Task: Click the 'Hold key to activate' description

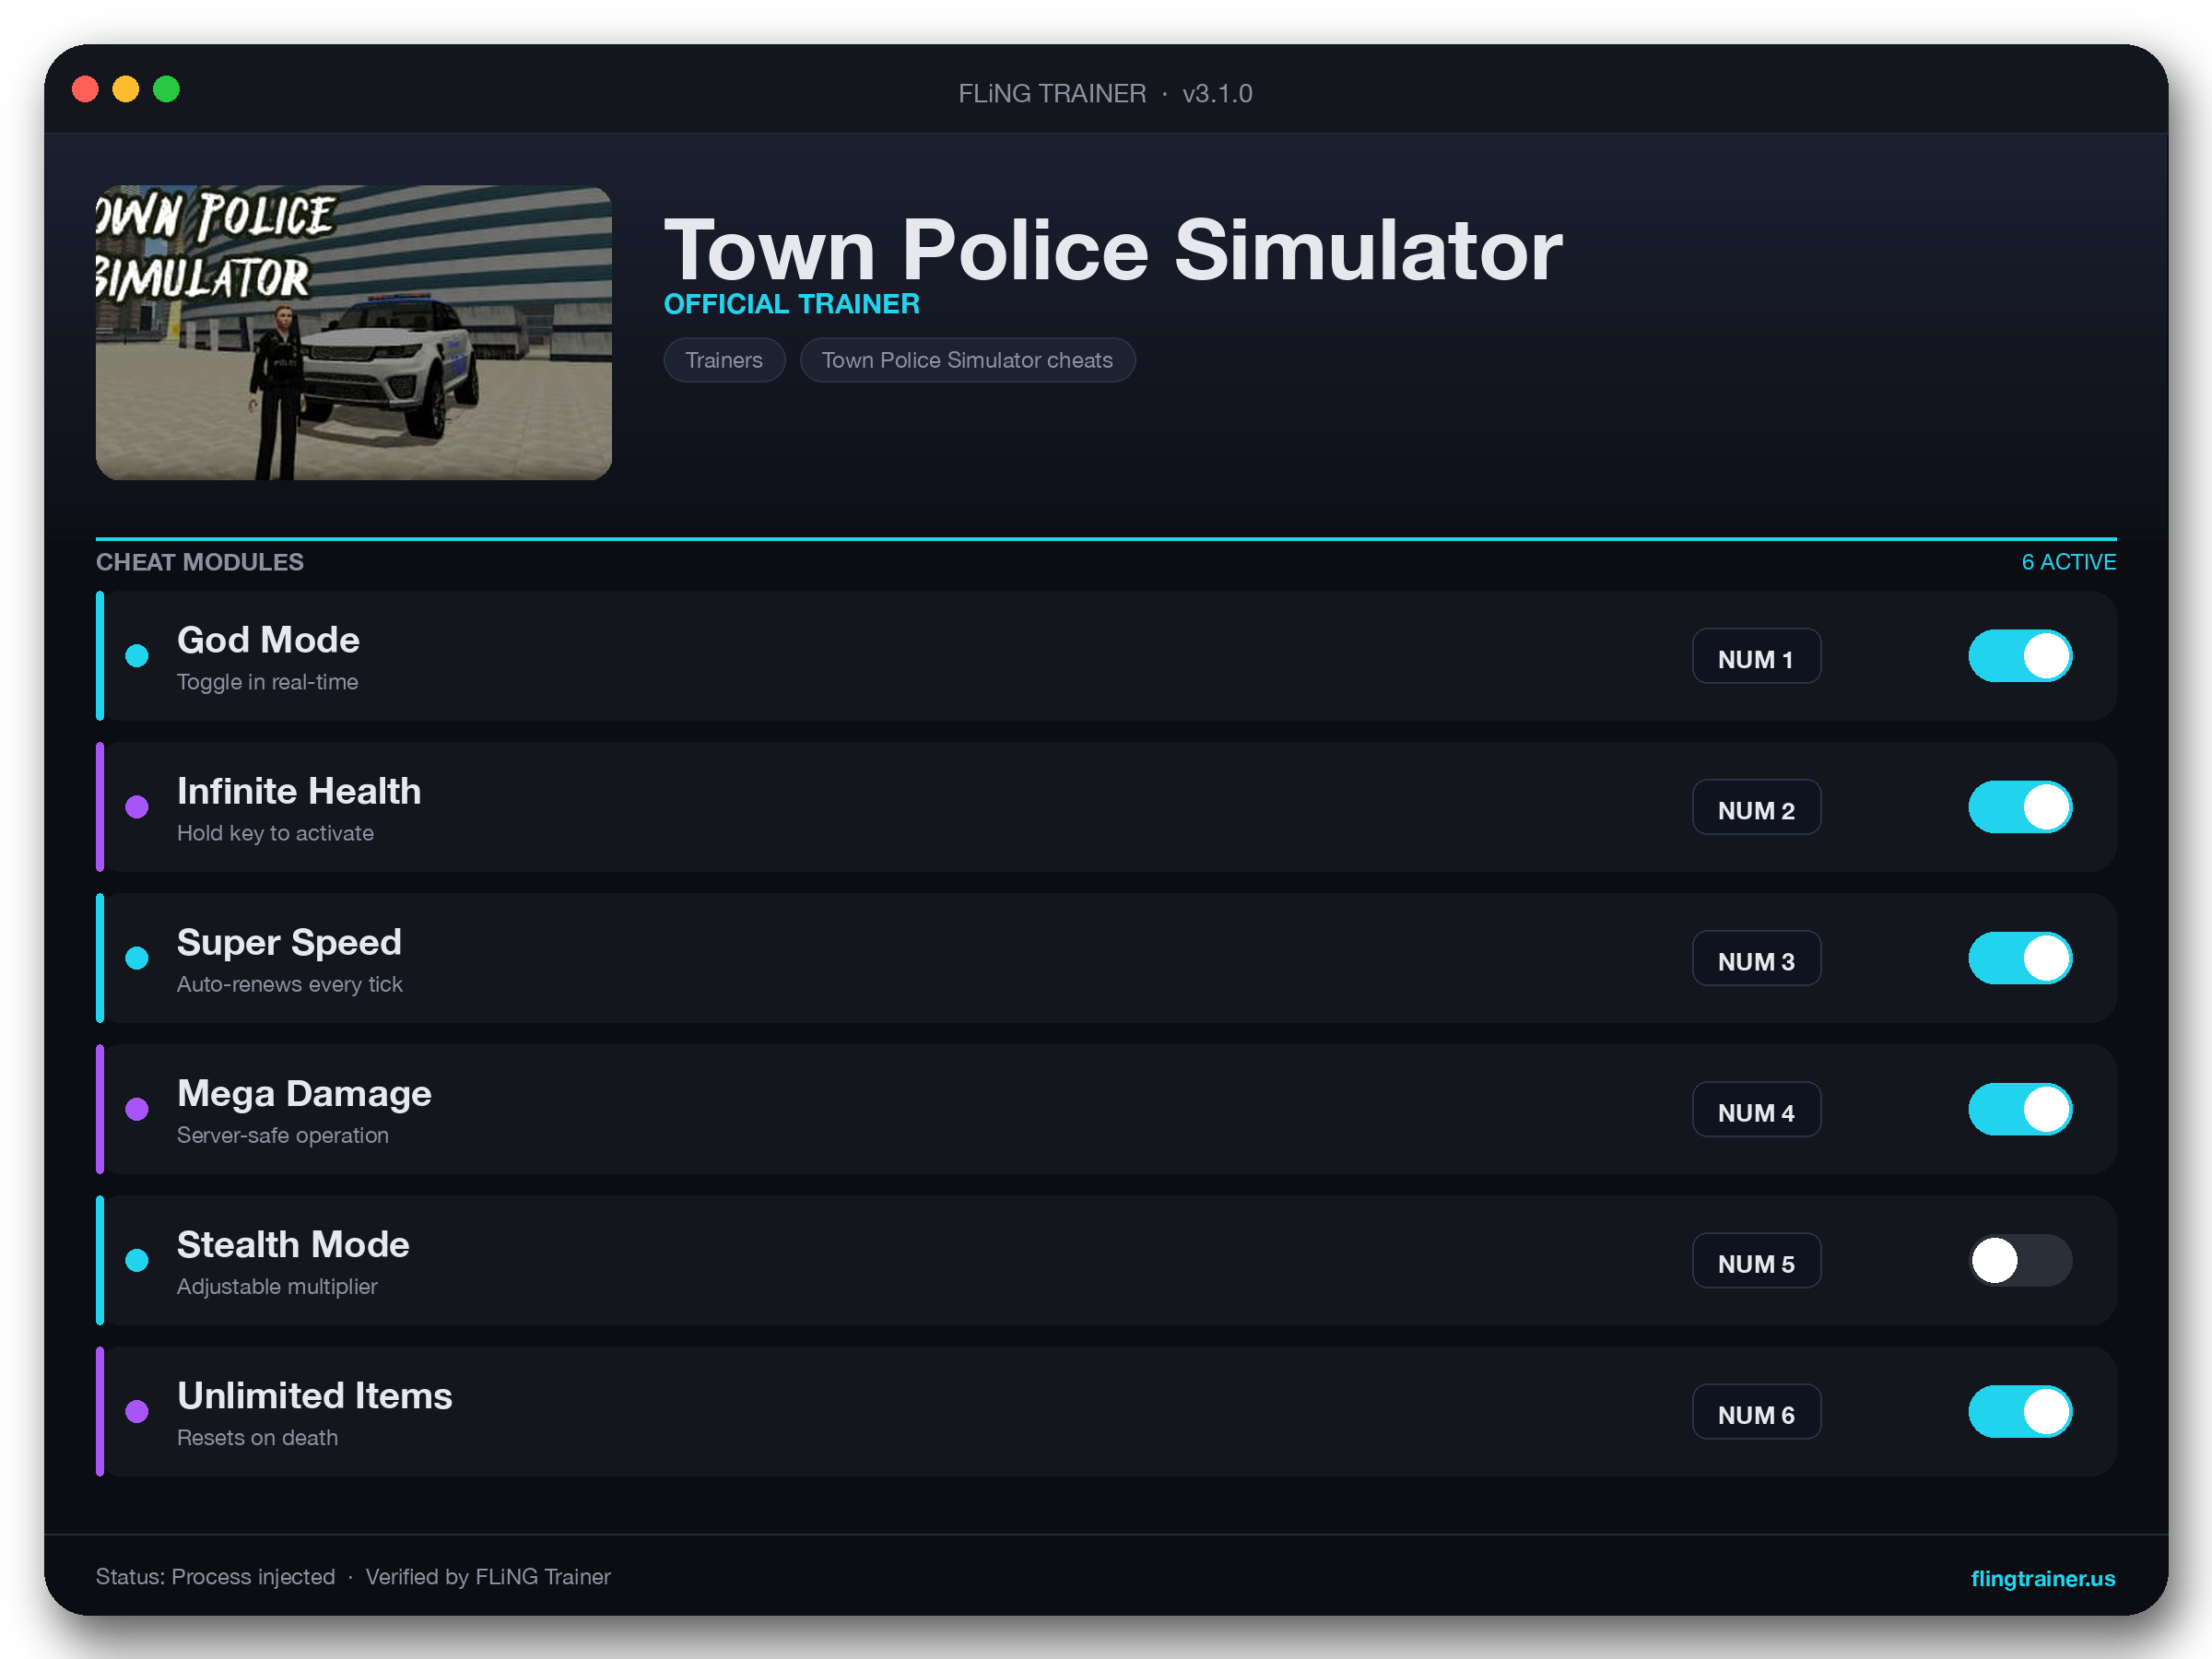Action: pos(275,833)
